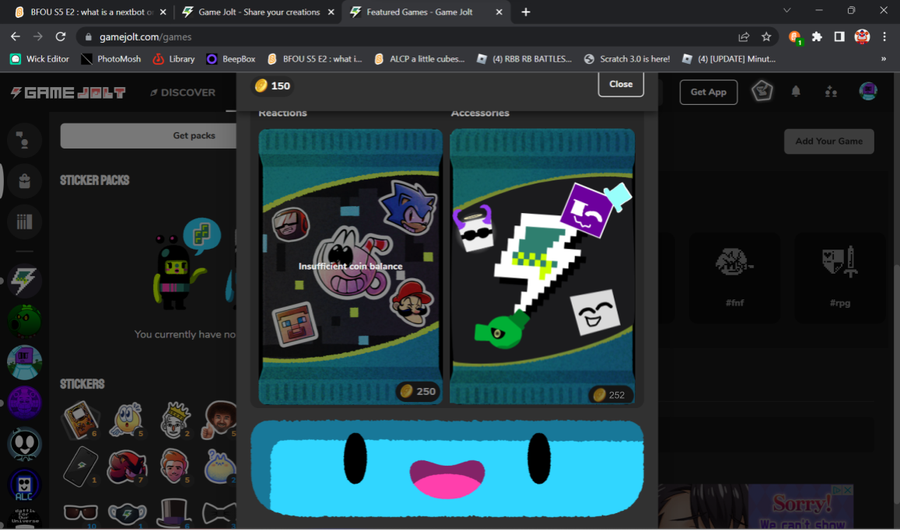Switch to Game Jolt Share your creations tab

coord(258,12)
